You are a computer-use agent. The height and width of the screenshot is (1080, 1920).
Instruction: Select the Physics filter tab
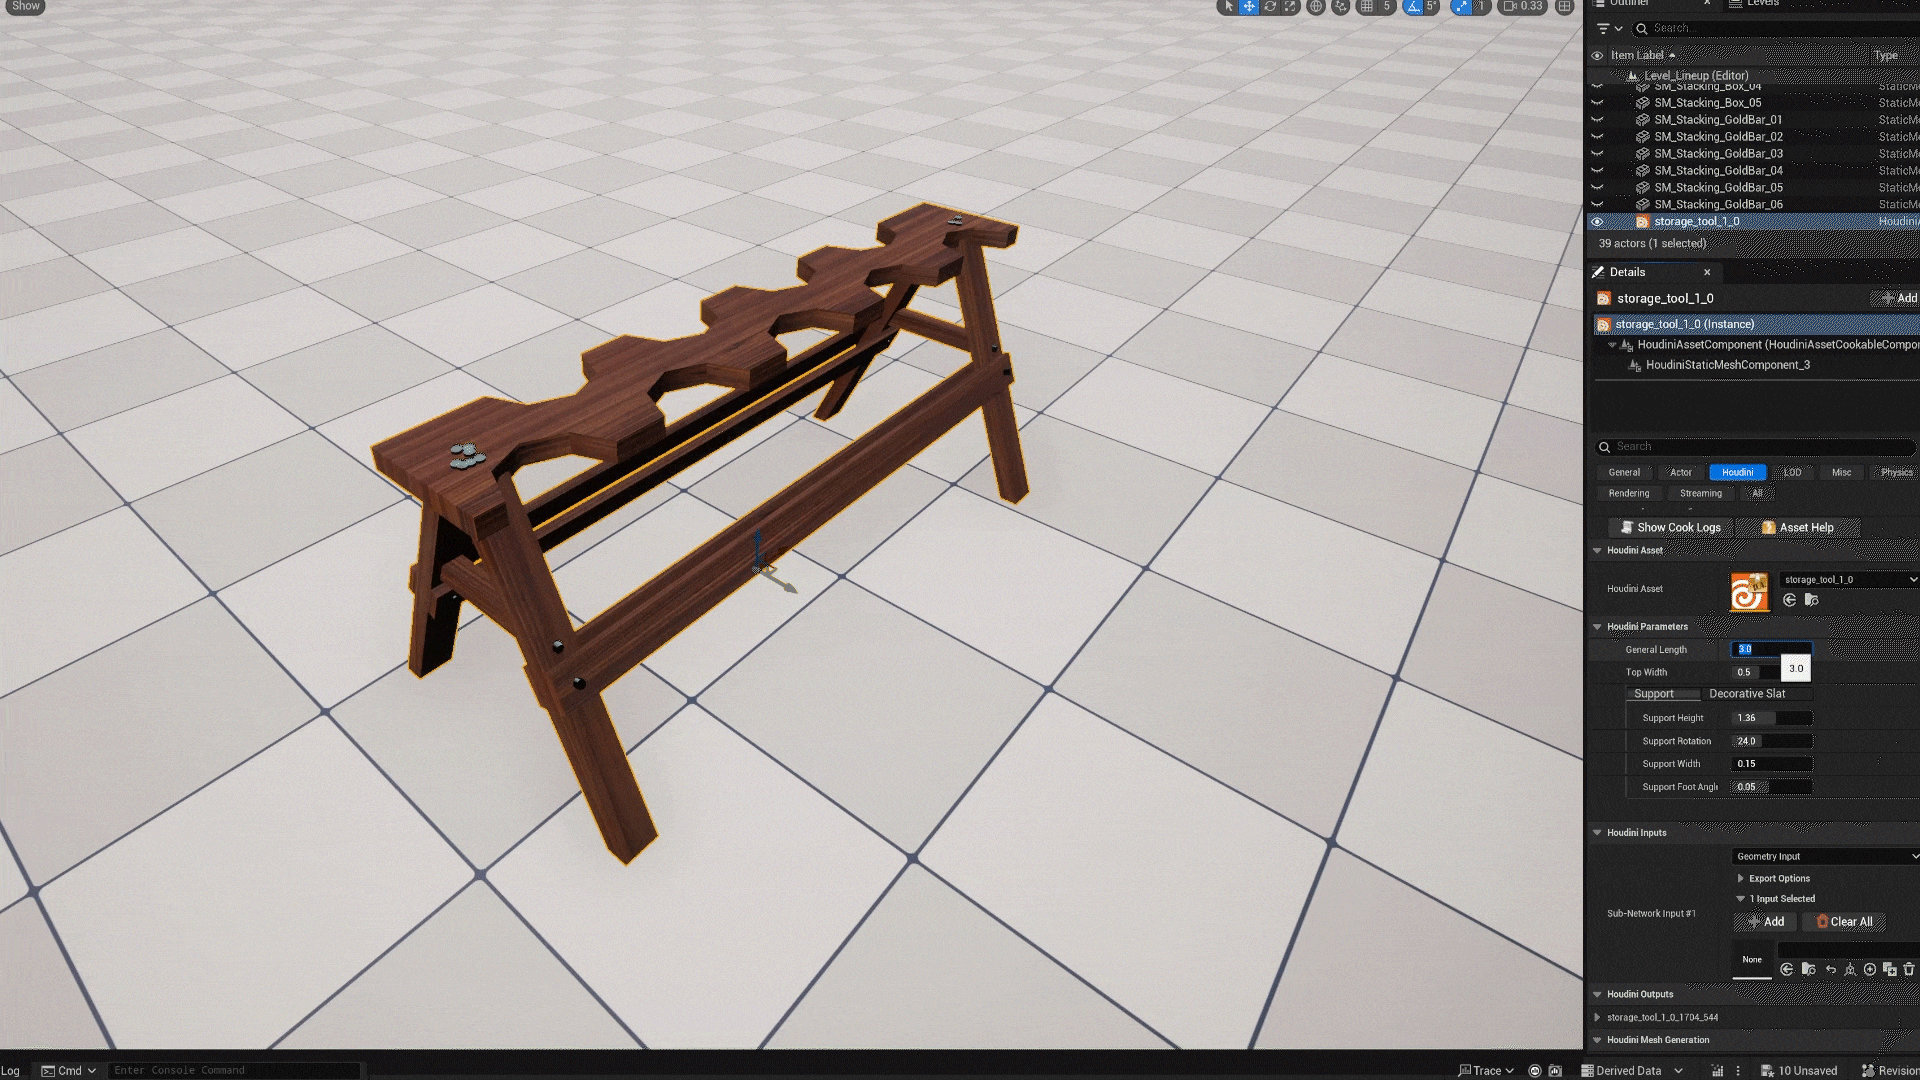point(1895,472)
